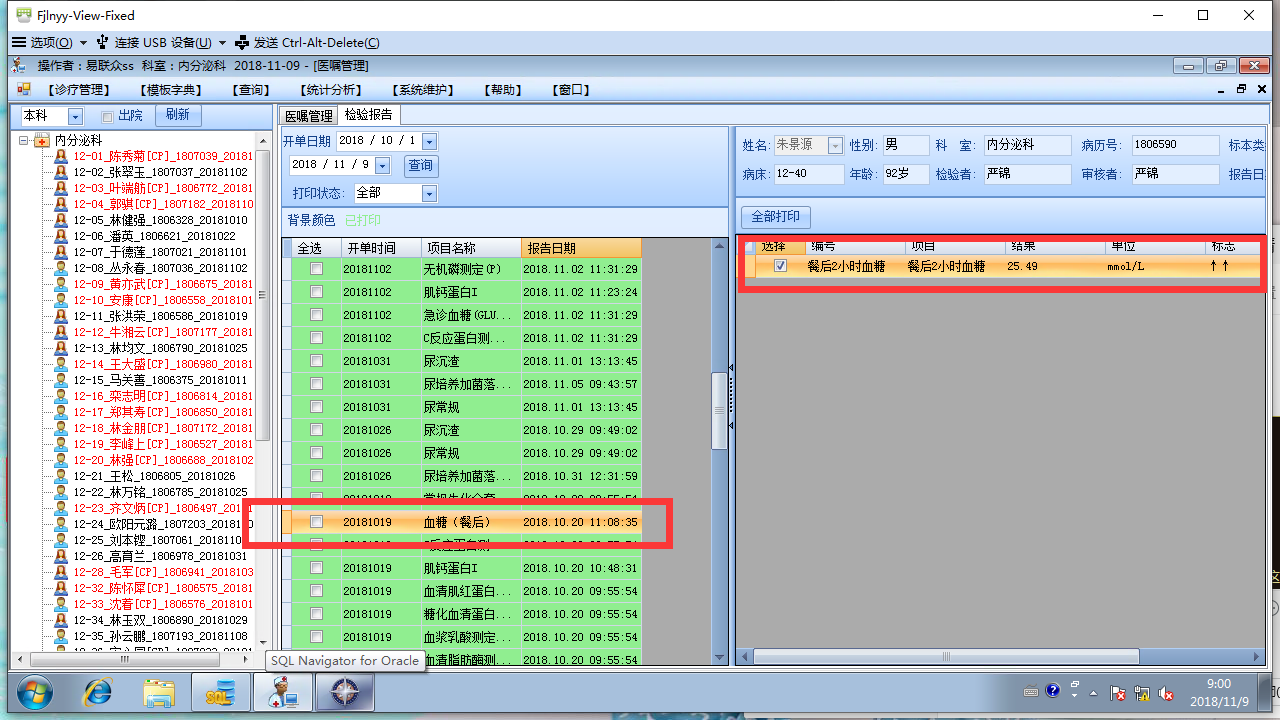Select patient 12-24 欧阳元露 in the tree
Viewport: 1280px width, 720px height.
click(163, 524)
